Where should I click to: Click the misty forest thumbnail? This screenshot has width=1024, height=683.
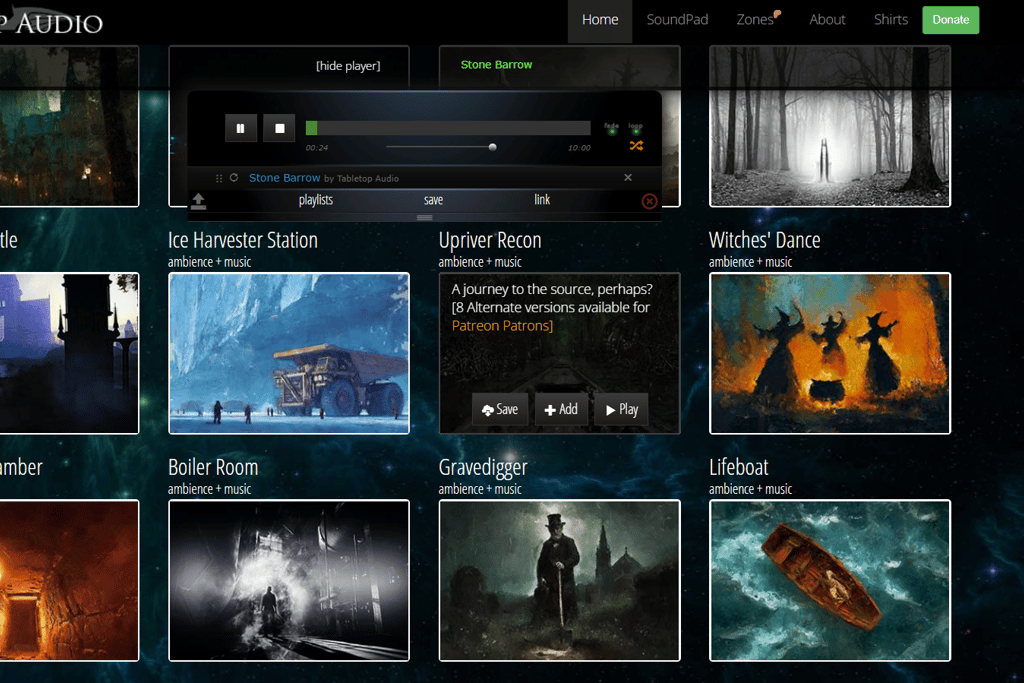tap(829, 126)
